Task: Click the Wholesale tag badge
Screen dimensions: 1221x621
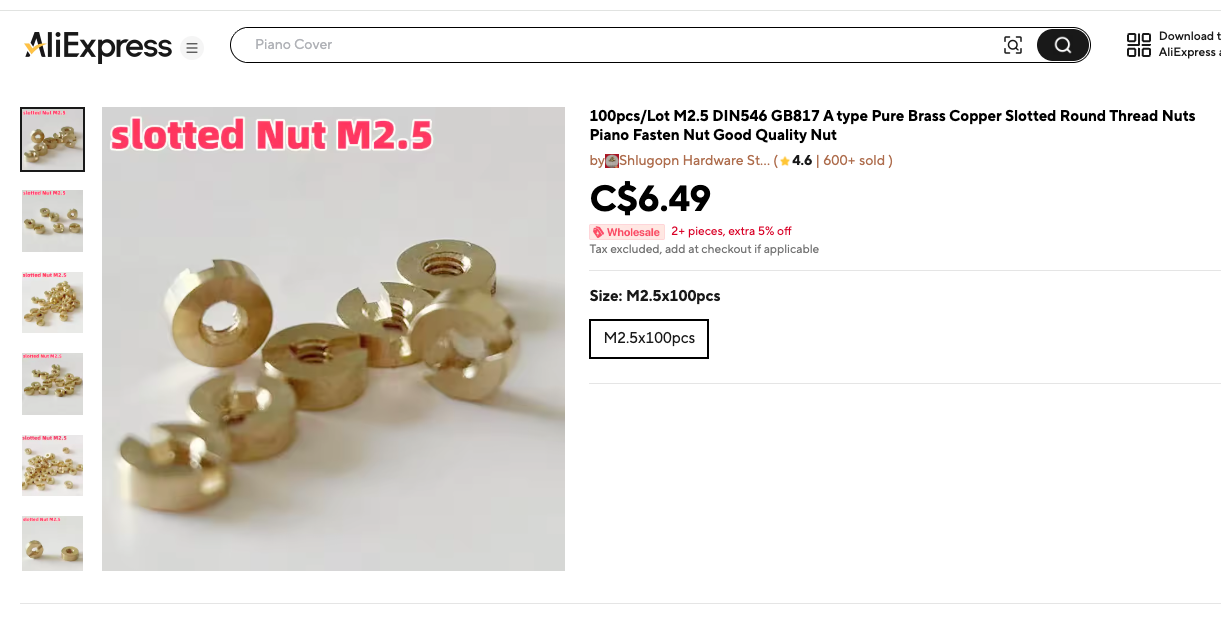Action: (x=627, y=232)
